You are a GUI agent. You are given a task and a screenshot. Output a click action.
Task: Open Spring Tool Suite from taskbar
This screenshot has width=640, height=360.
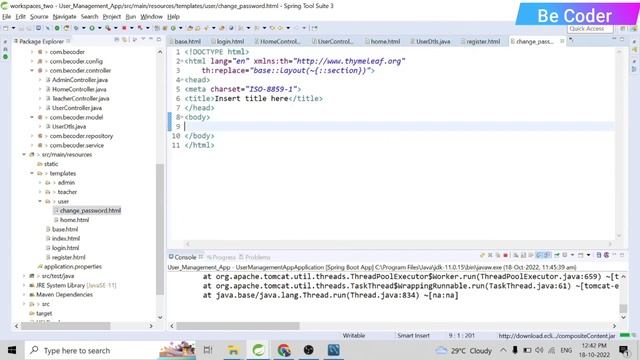[258, 350]
